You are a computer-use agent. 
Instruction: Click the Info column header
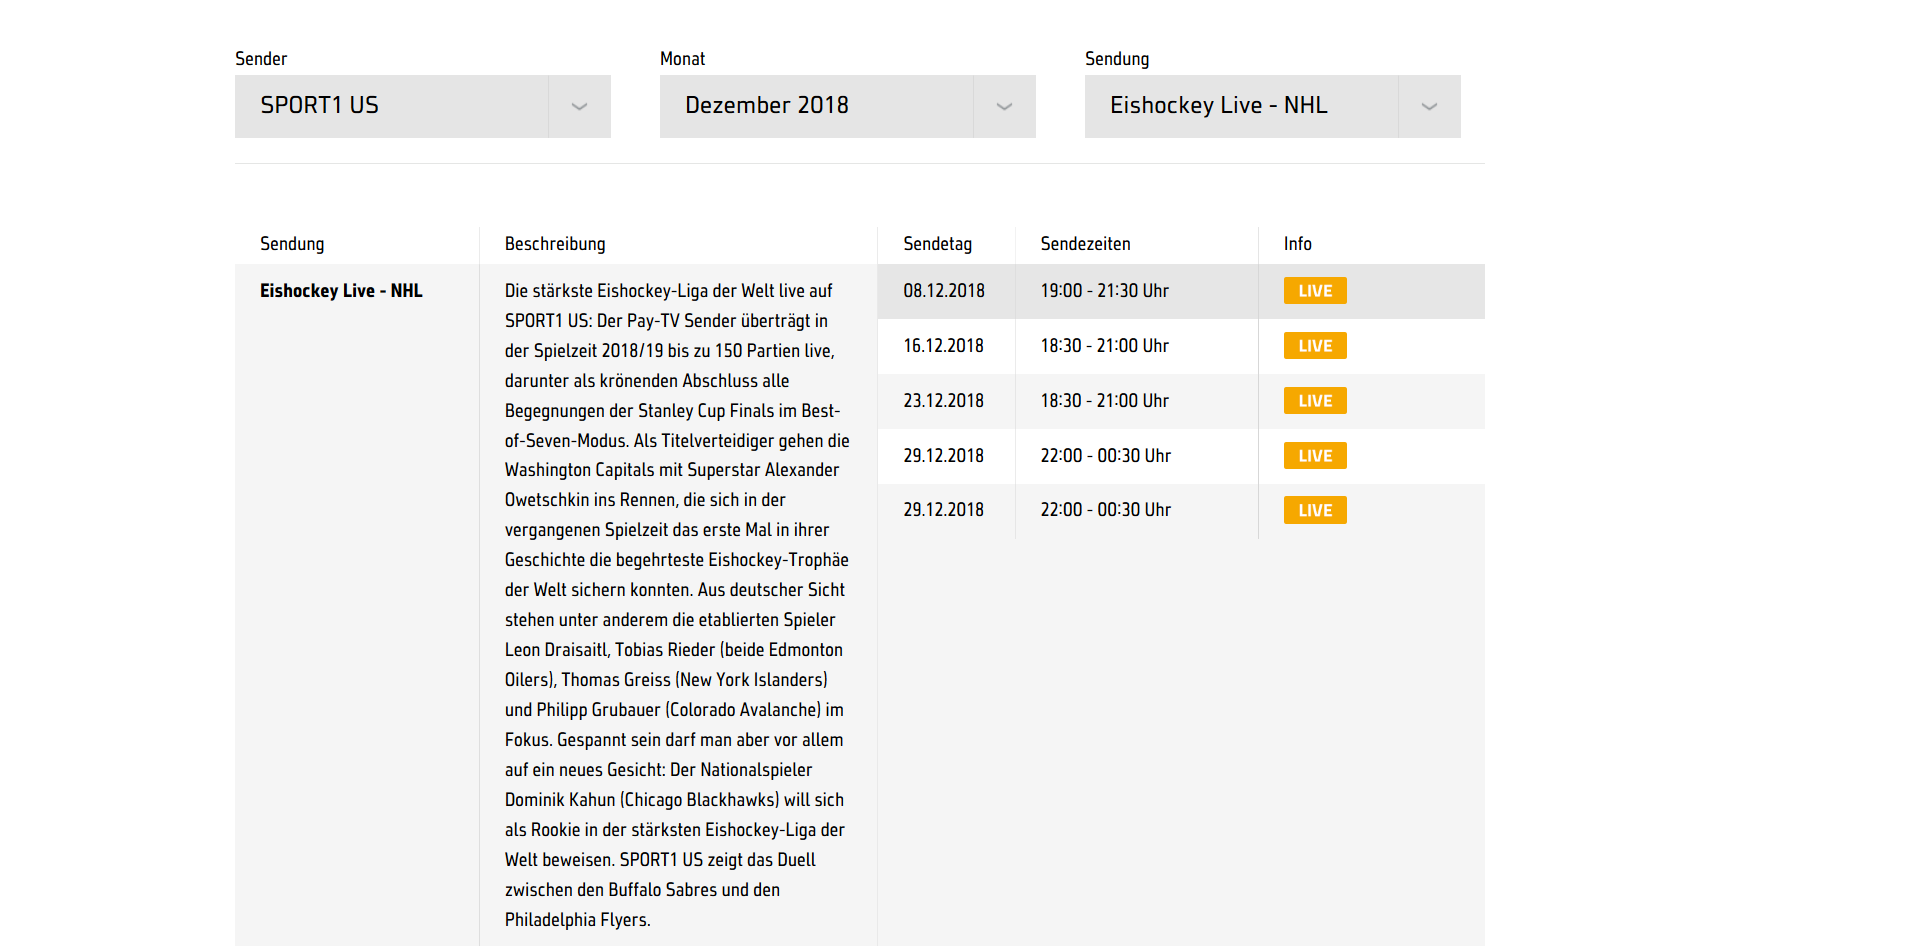pos(1297,244)
